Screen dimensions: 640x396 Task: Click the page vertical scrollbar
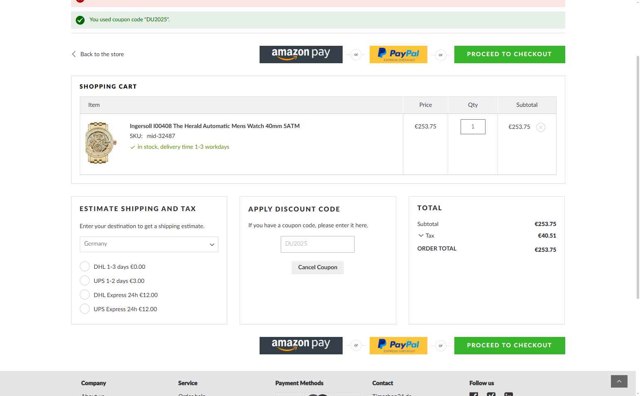pos(638,177)
